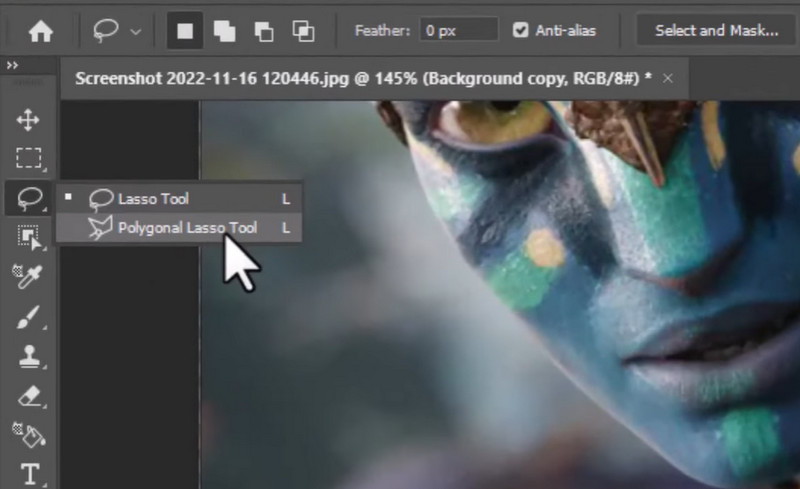Enable Intersect with Selection mode
Image resolution: width=800 pixels, height=489 pixels.
303,31
